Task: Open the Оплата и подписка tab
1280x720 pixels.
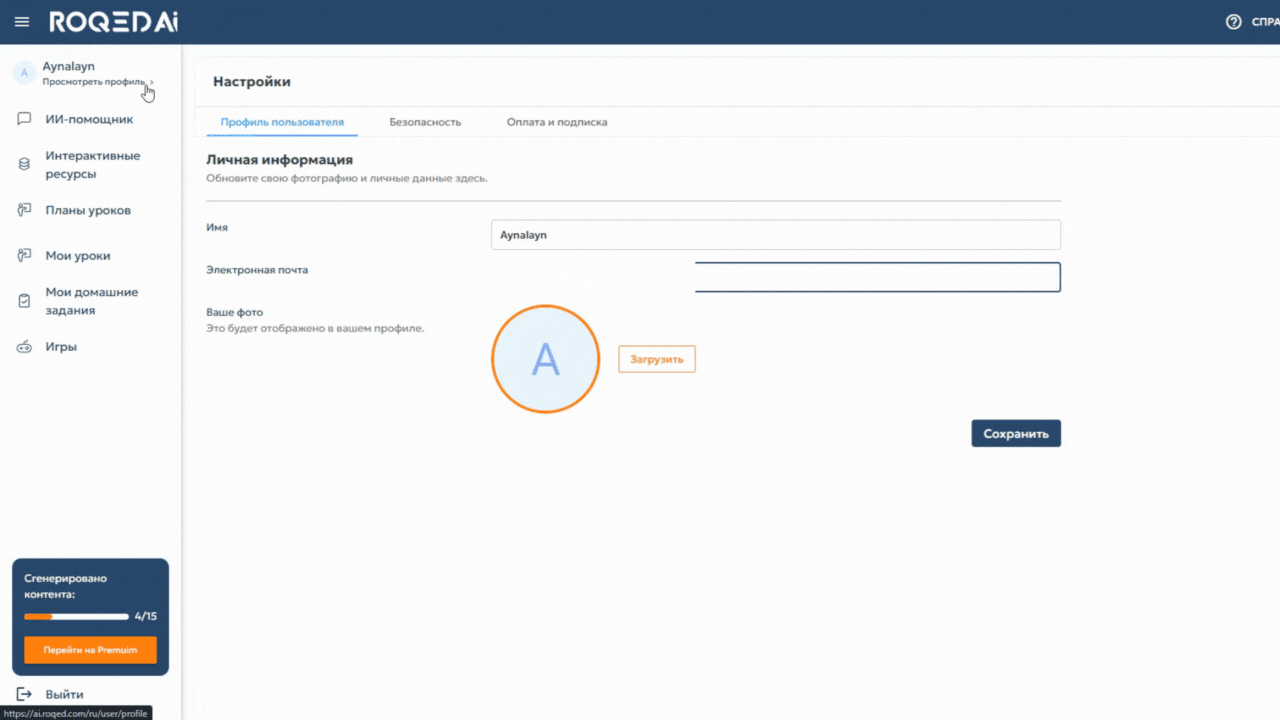Action: click(557, 122)
